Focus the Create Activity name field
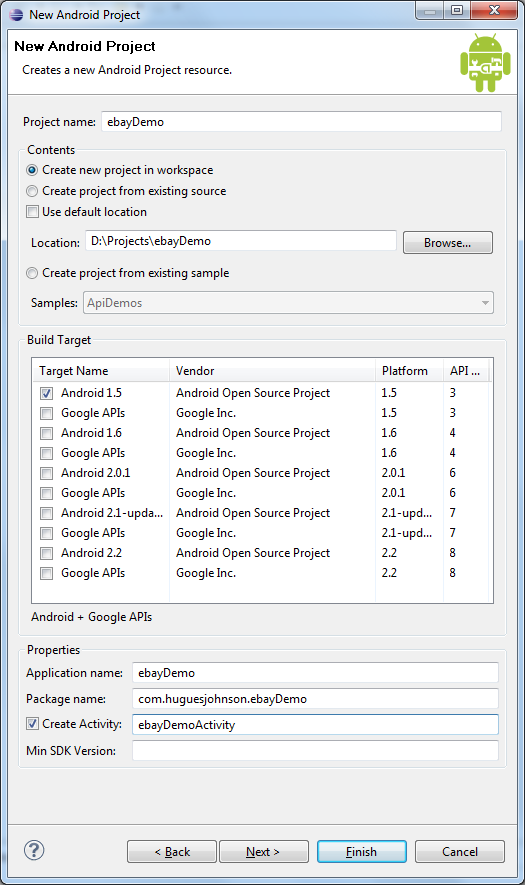The image size is (525, 885). click(x=316, y=725)
